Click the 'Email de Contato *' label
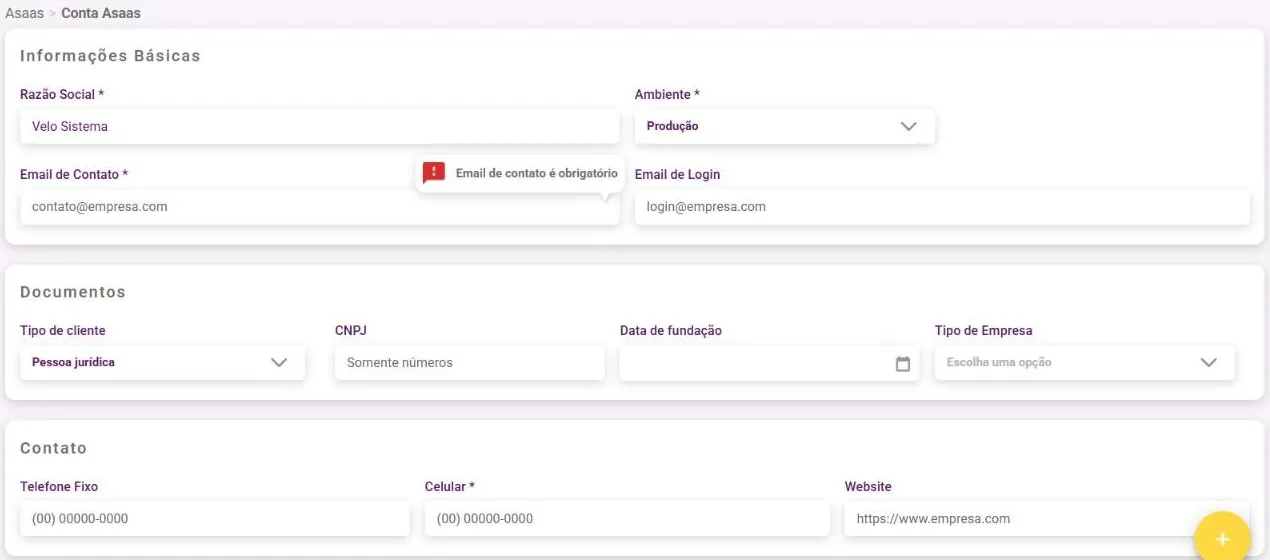The height and width of the screenshot is (560, 1270). pos(74,174)
